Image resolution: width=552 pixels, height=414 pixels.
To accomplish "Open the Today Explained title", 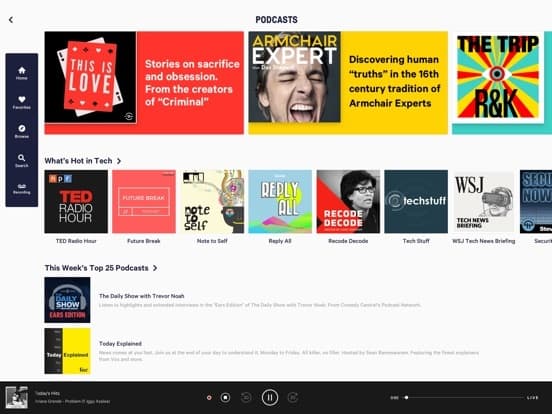I will (x=120, y=344).
